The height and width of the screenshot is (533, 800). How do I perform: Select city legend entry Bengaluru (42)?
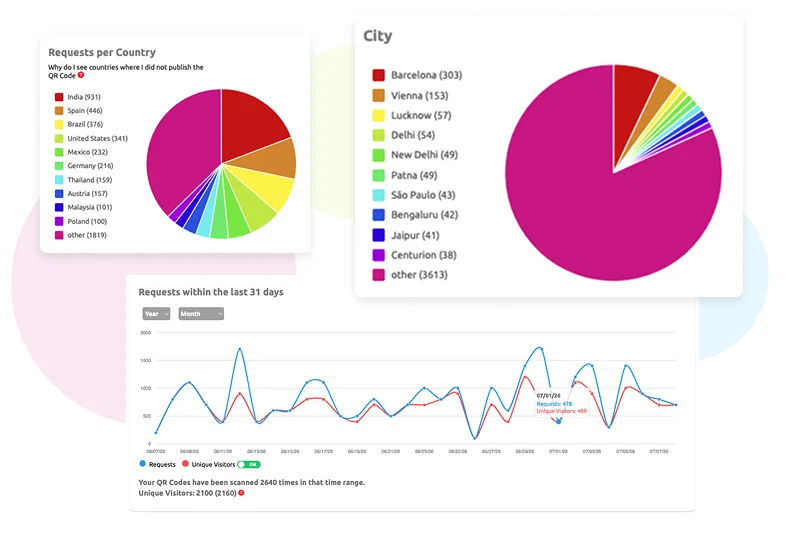[x=415, y=215]
